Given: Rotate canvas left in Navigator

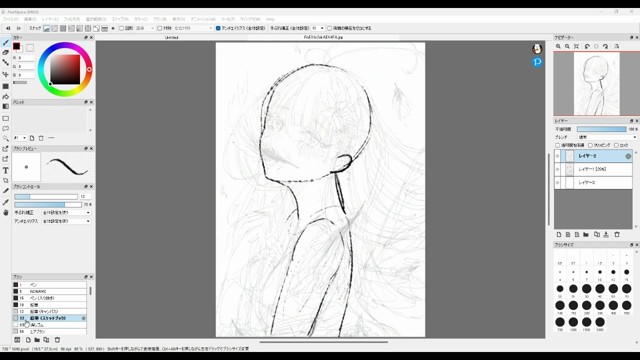Looking at the screenshot, I should [587, 47].
